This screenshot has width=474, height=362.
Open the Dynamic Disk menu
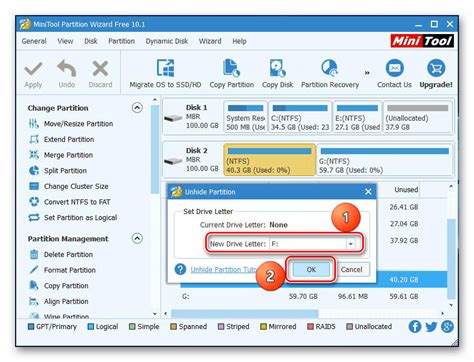tap(167, 41)
